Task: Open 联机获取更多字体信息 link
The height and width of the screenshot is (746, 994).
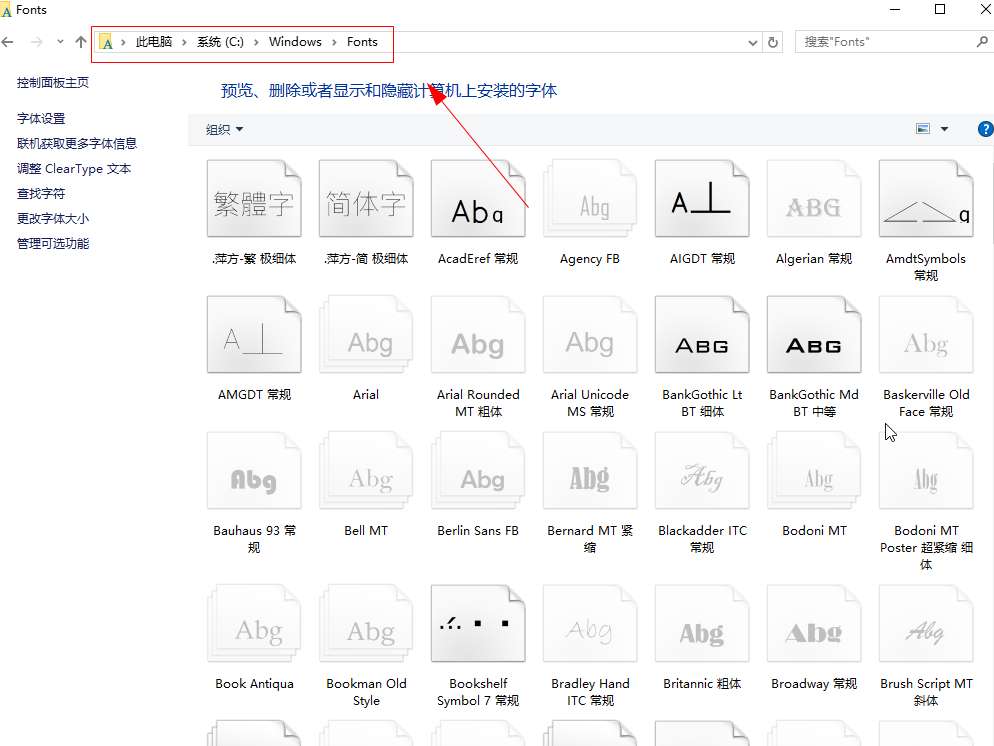Action: pyautogui.click(x=77, y=143)
